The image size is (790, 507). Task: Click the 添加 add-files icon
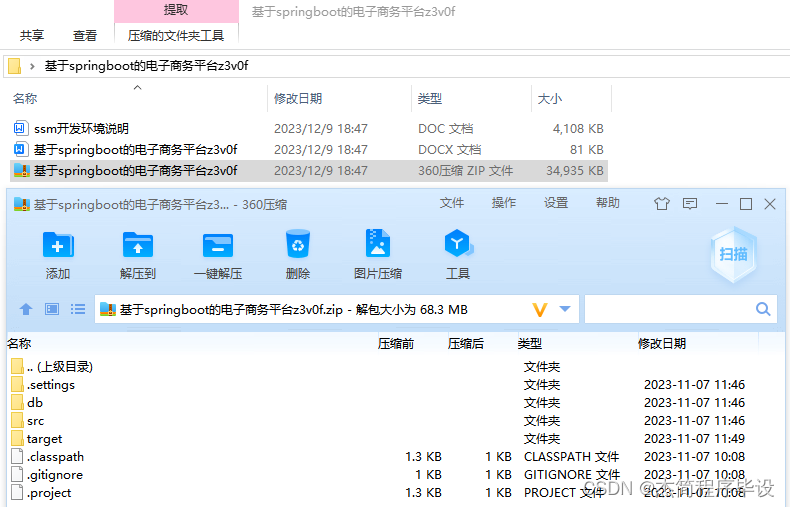pos(58,245)
